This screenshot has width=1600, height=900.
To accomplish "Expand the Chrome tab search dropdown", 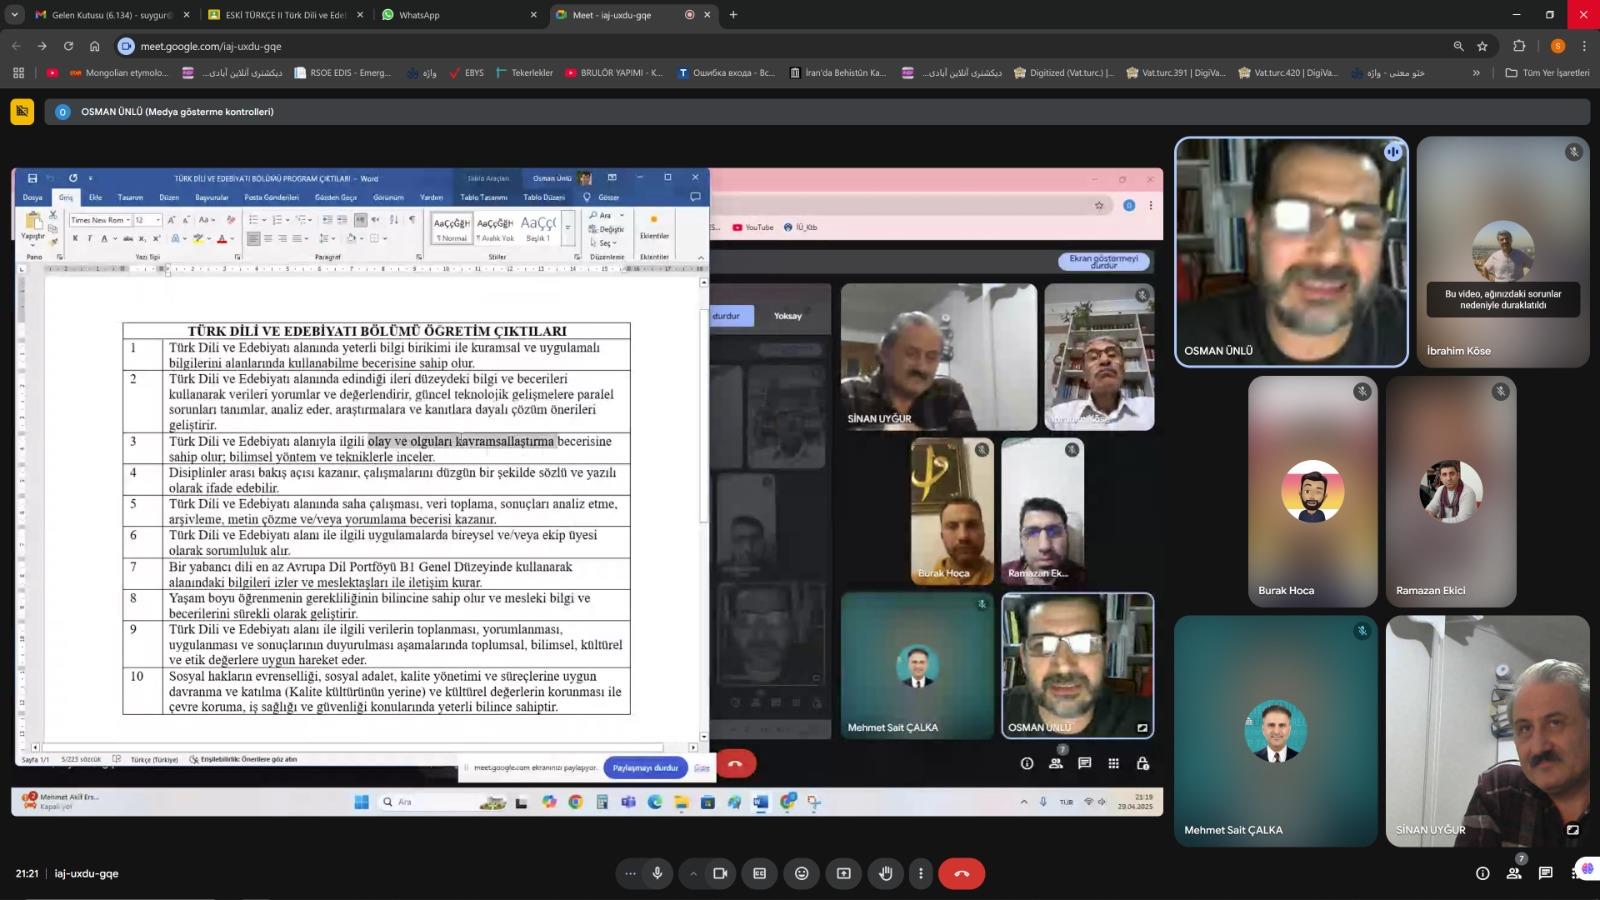I will click(x=14, y=15).
